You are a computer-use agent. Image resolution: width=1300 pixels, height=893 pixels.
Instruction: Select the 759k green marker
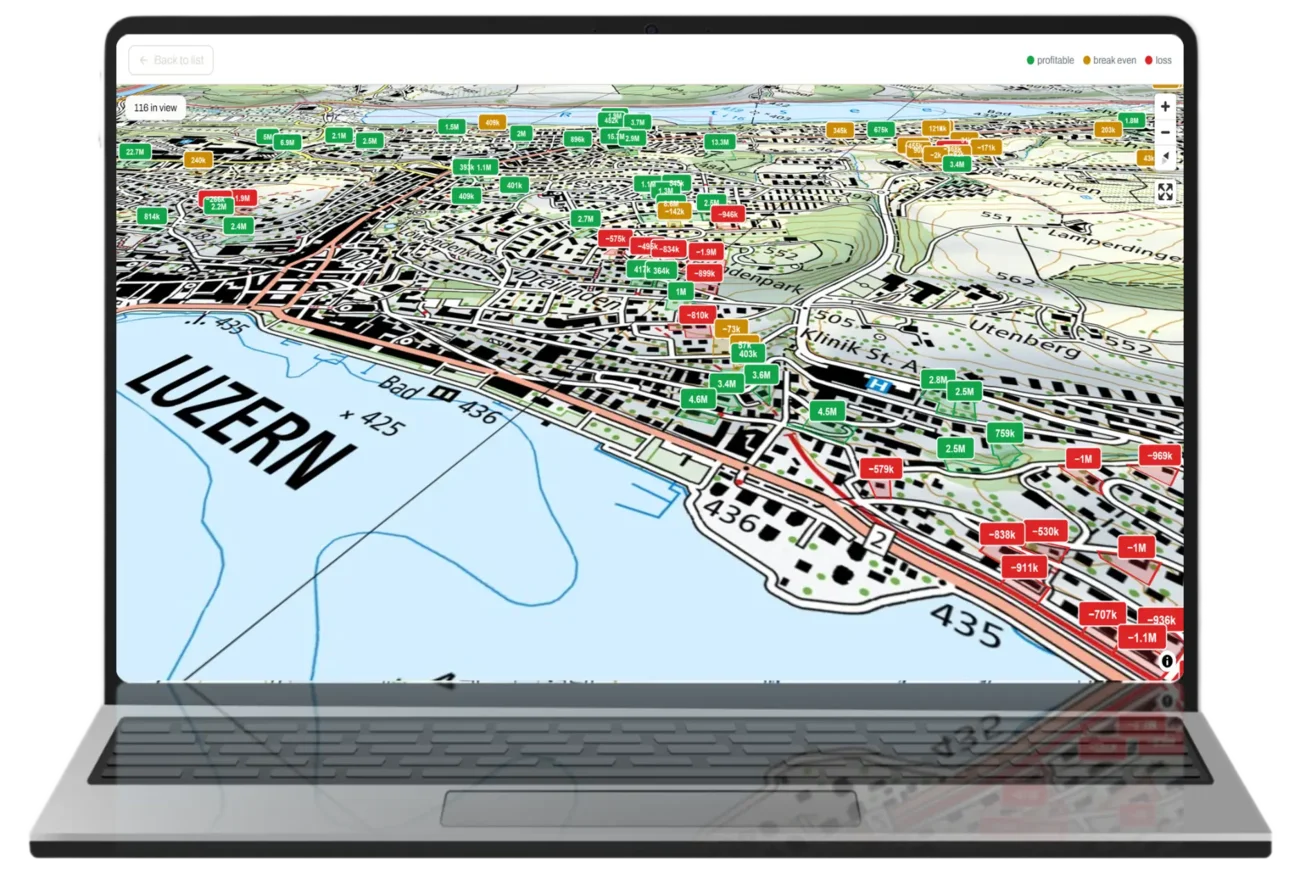click(1004, 433)
